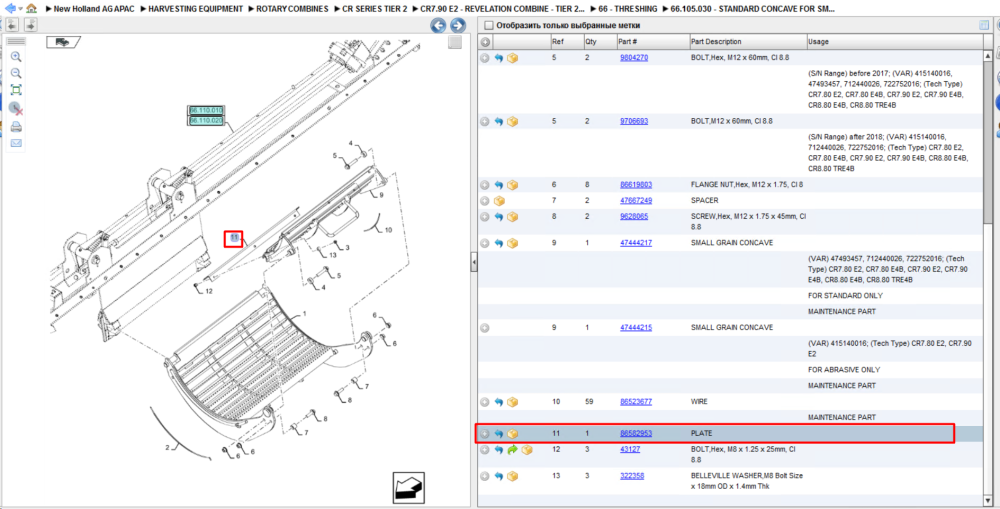Click the box icon for part 9628065
This screenshot has height=509, width=1000.
coord(512,217)
